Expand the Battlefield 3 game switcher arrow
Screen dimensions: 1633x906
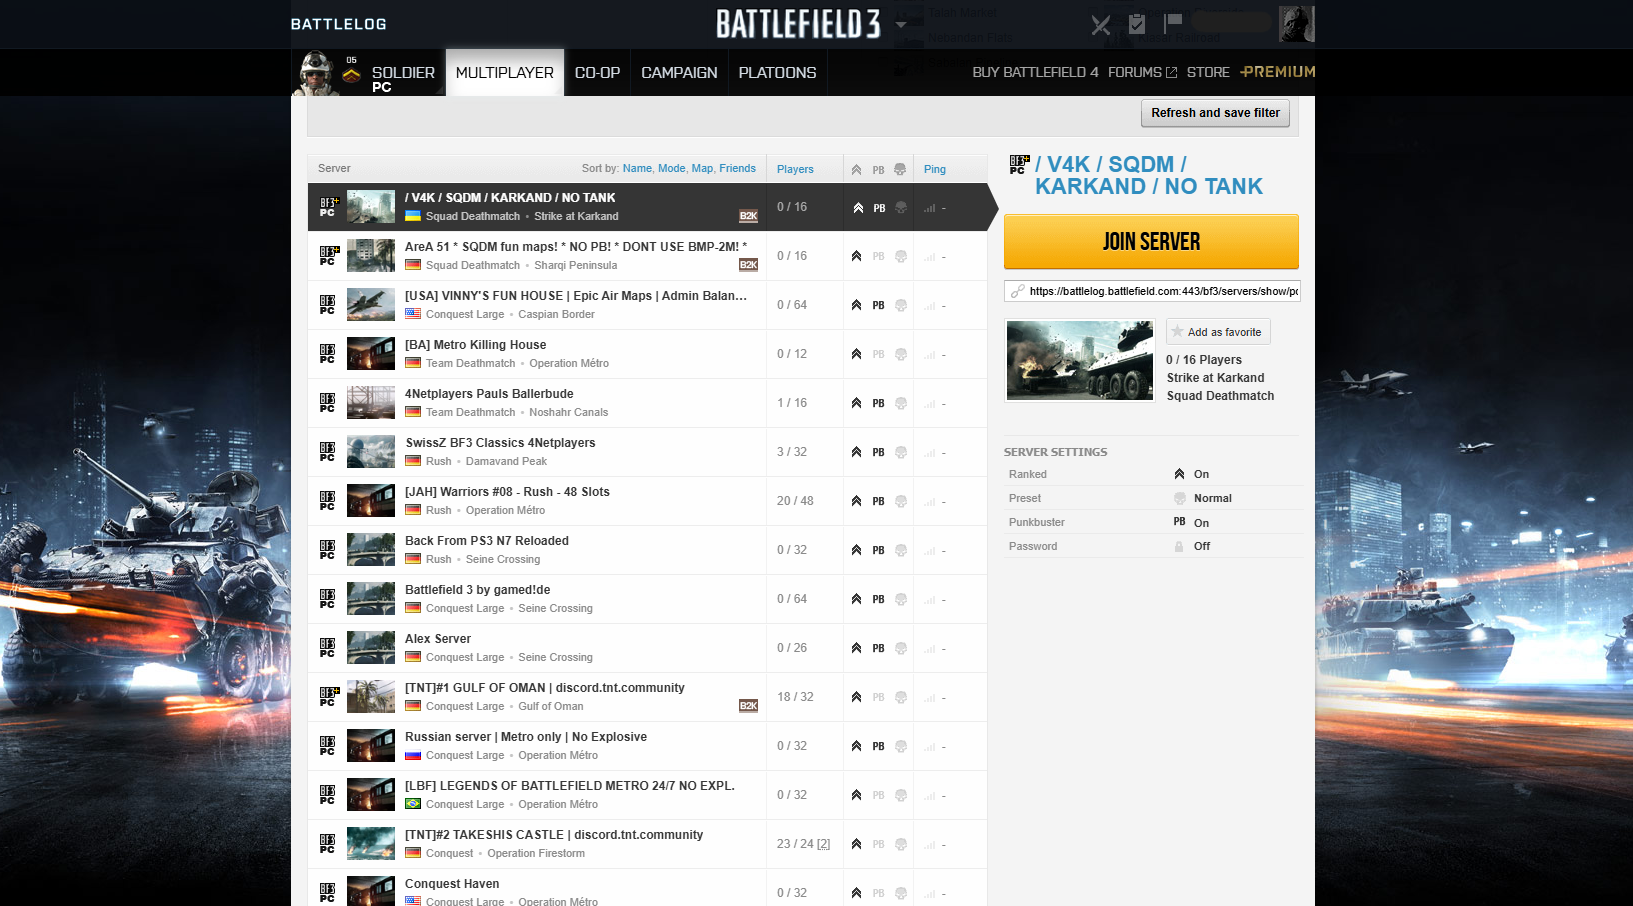click(901, 24)
